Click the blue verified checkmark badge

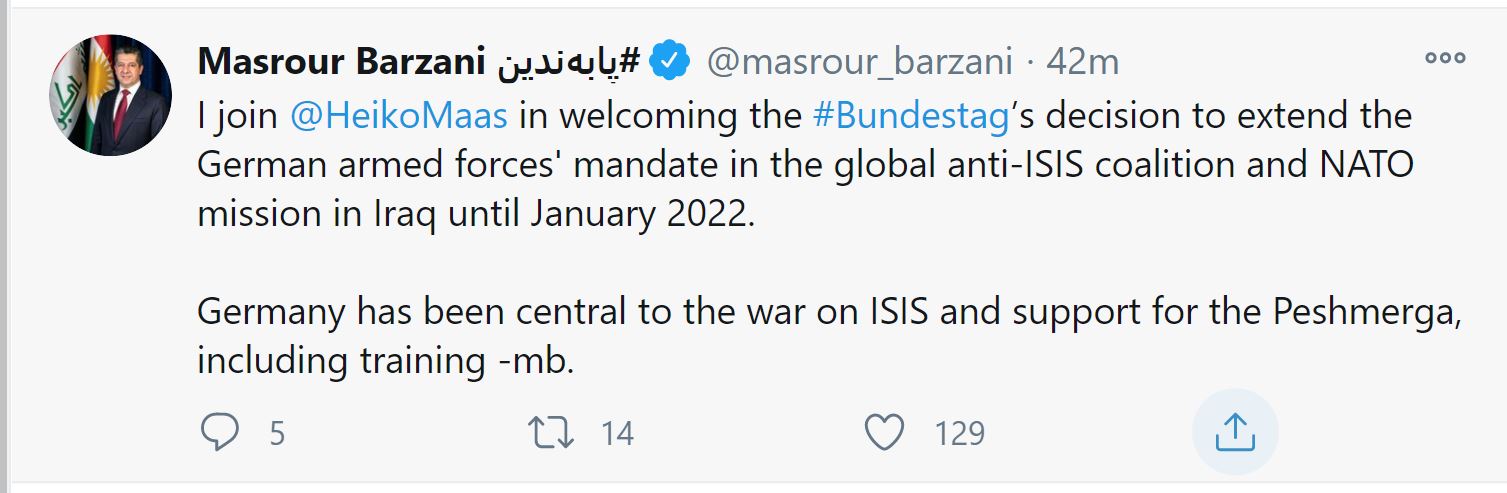pos(668,62)
